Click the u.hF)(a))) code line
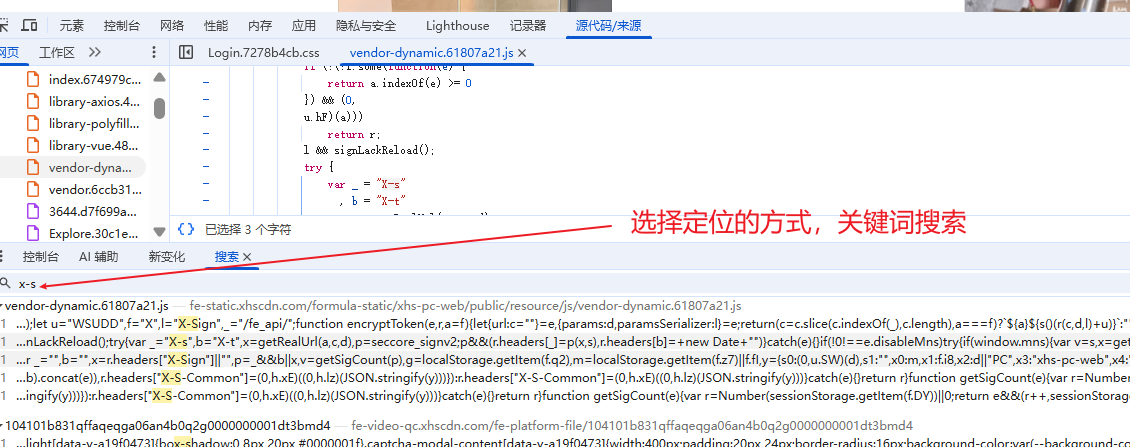Viewport: 1130px width, 447px height. pos(334,117)
